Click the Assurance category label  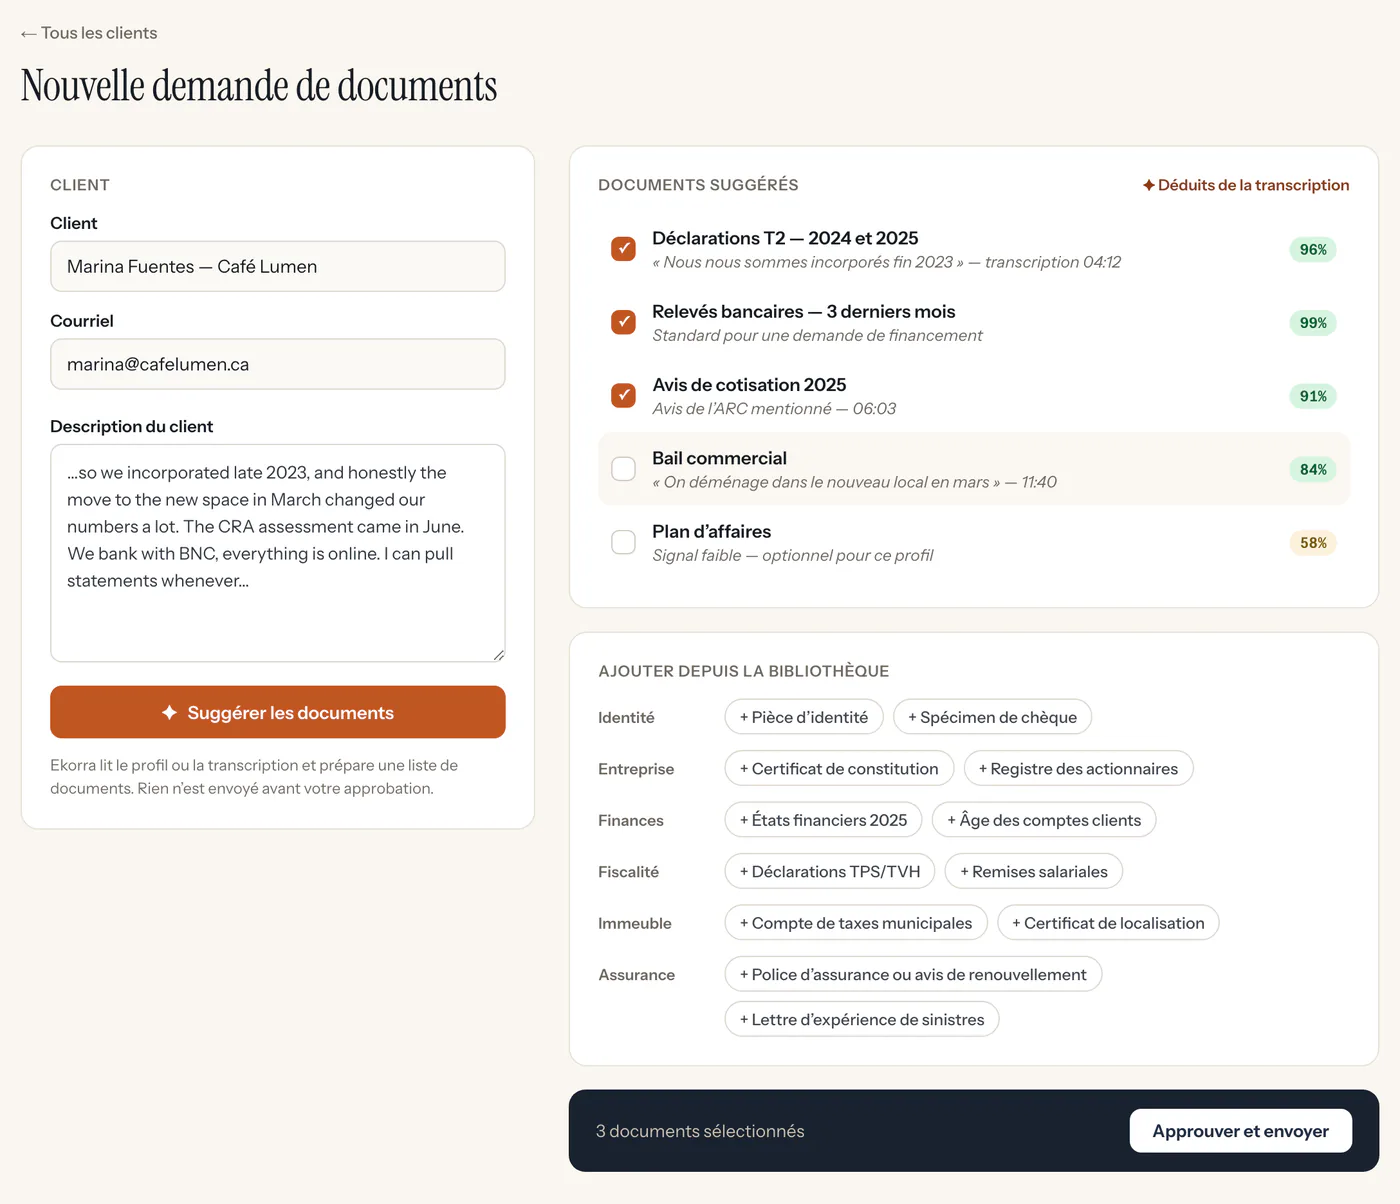click(636, 975)
